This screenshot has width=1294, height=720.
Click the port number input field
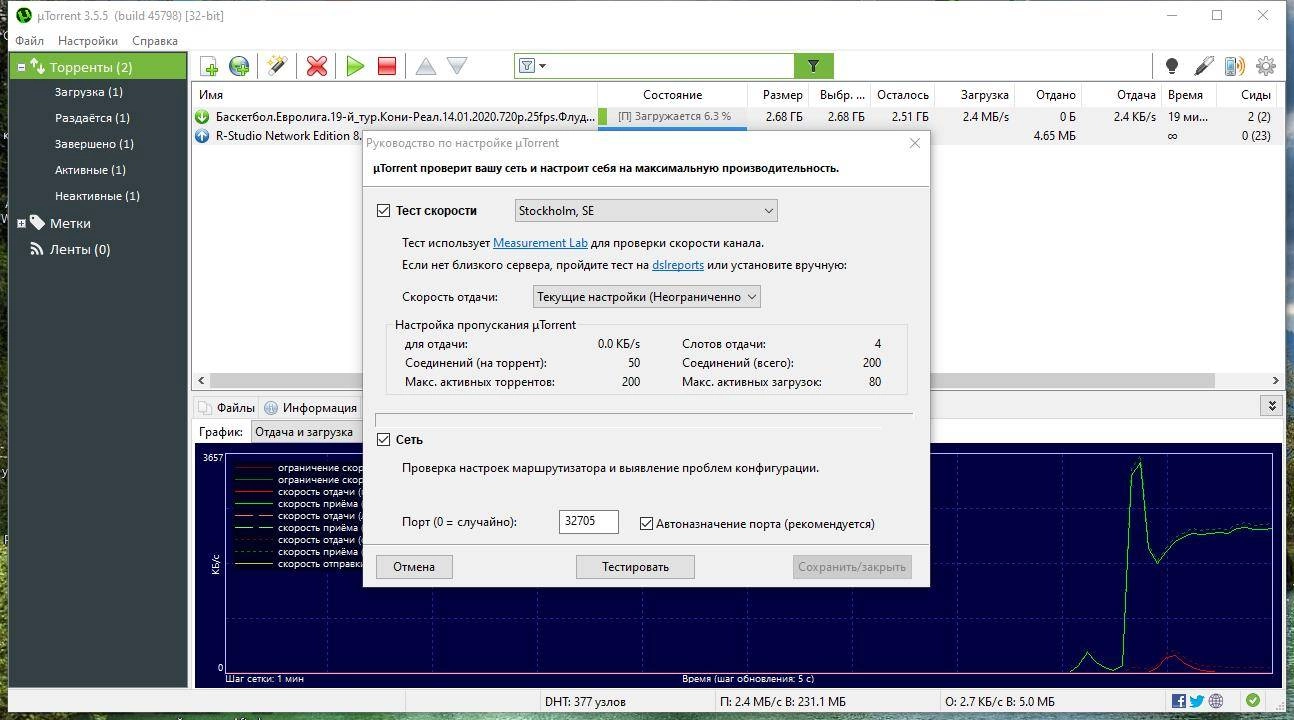pyautogui.click(x=589, y=521)
